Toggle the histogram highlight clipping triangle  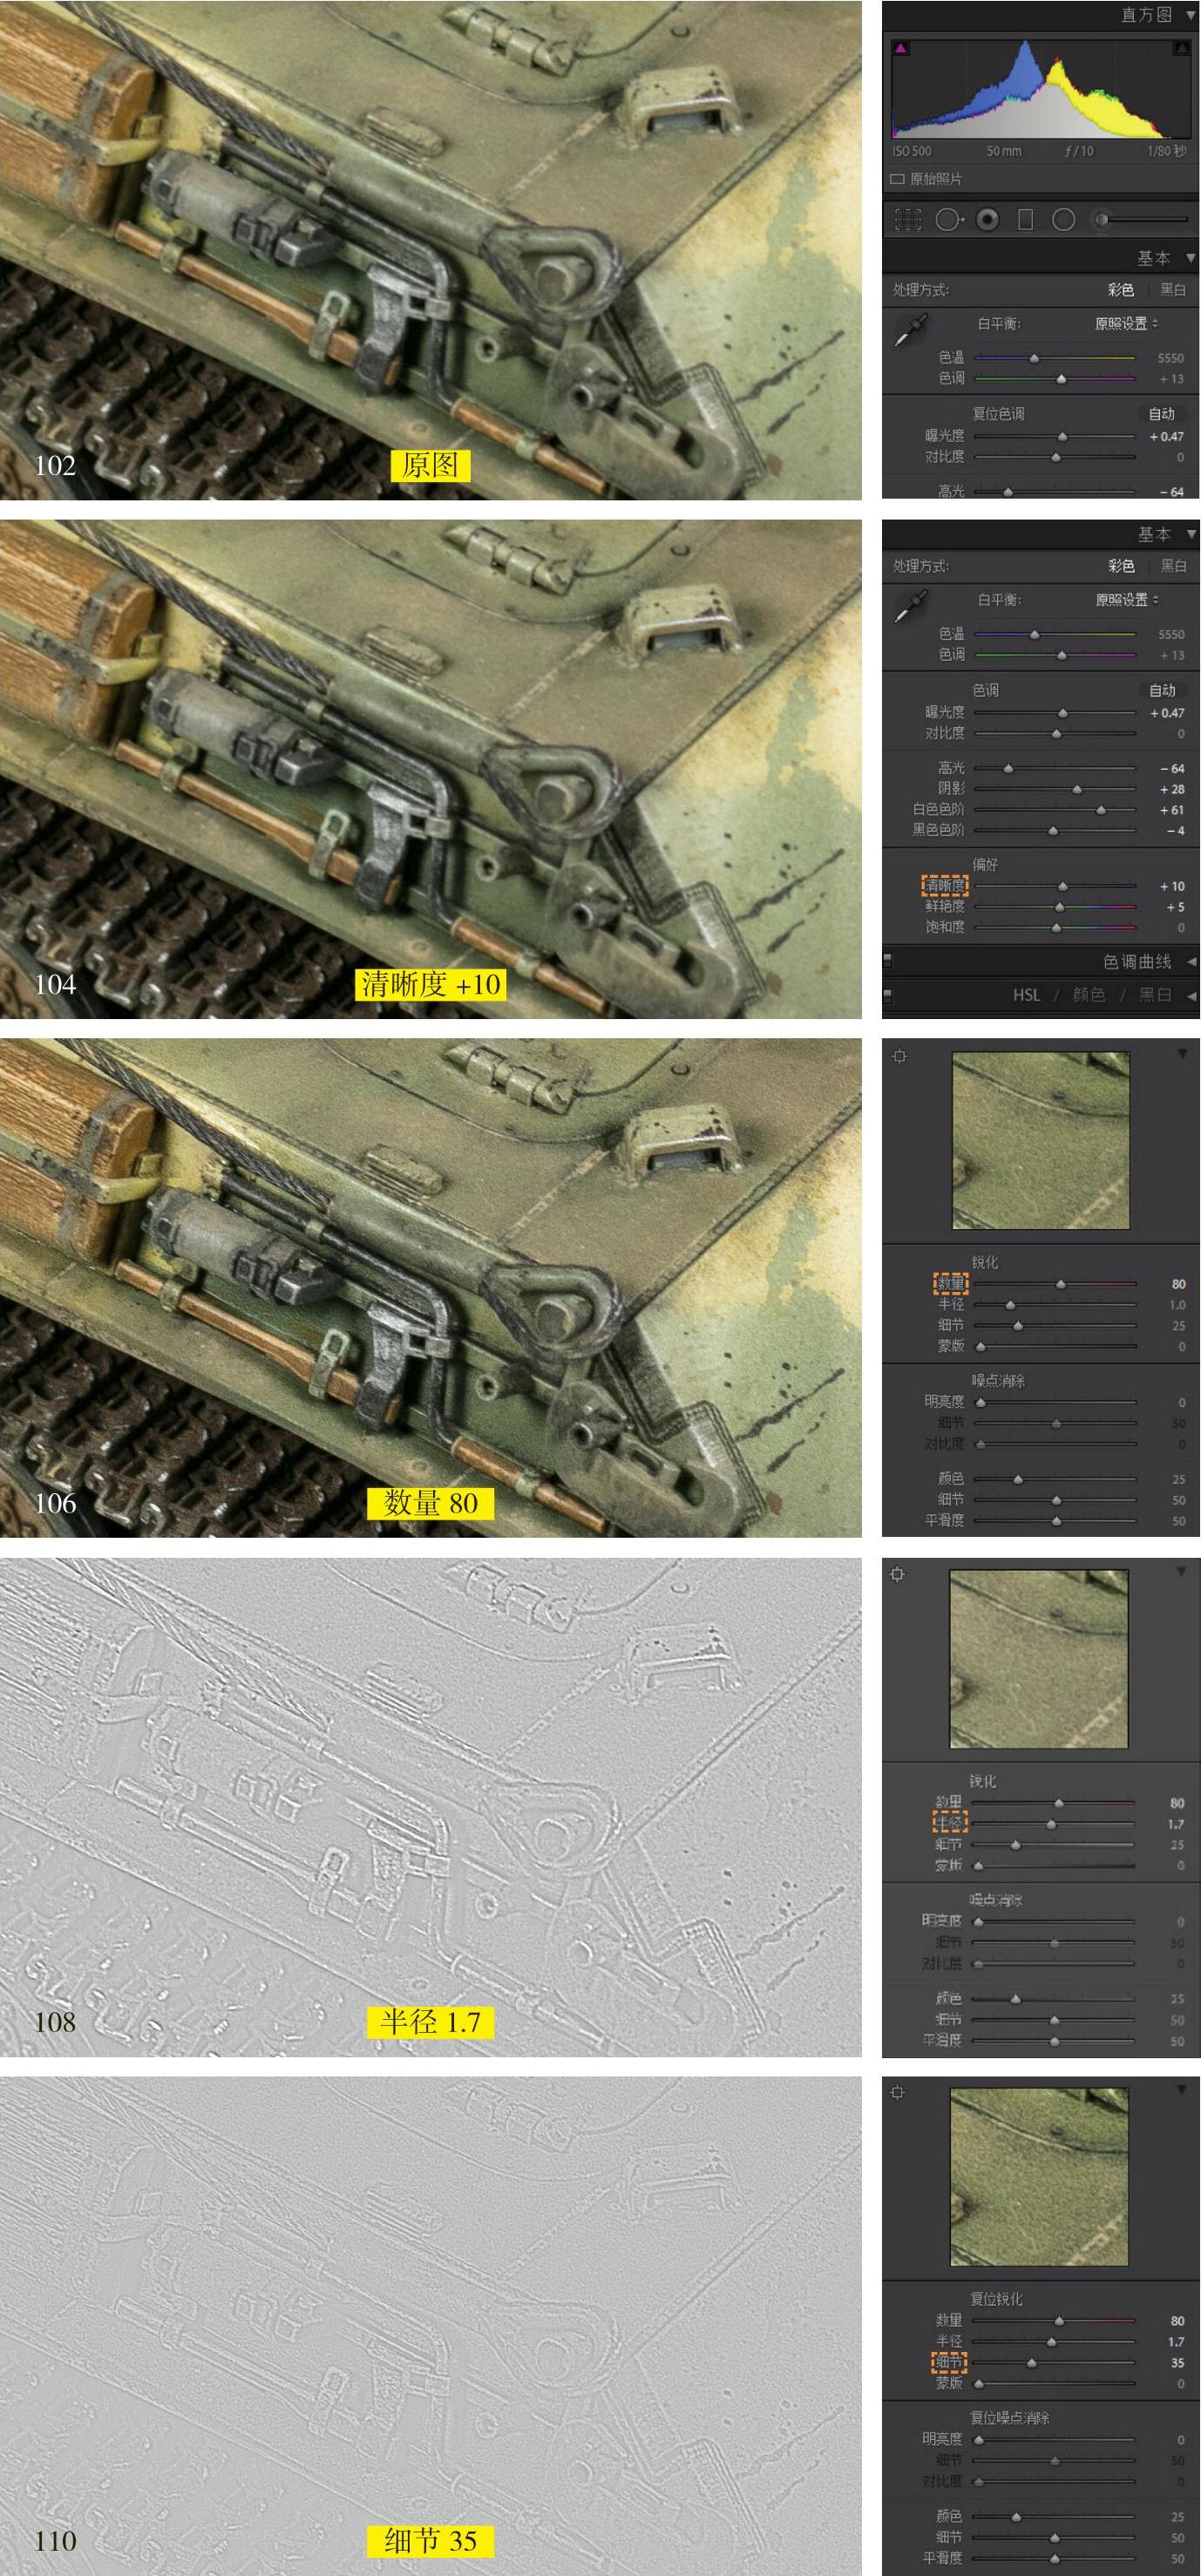[x=1183, y=47]
